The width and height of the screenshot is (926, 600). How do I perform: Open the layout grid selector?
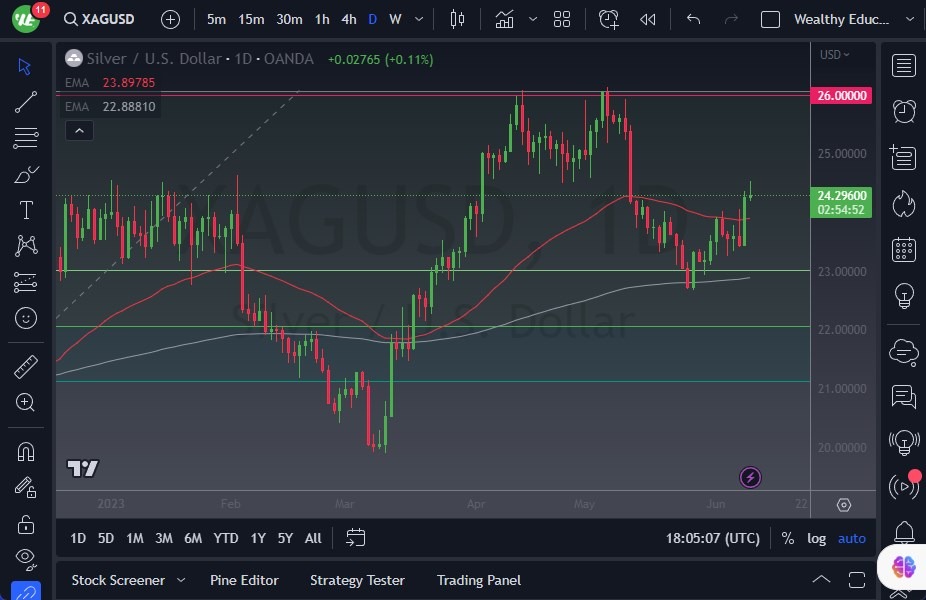click(562, 19)
